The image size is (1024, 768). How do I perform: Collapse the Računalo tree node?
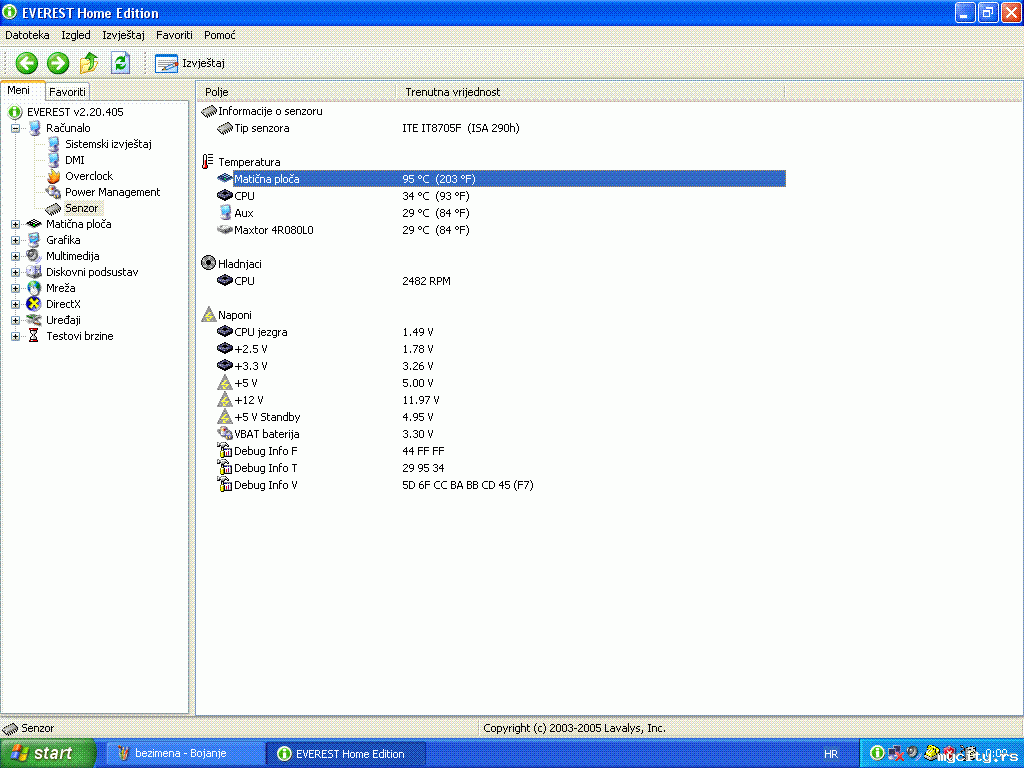15,128
